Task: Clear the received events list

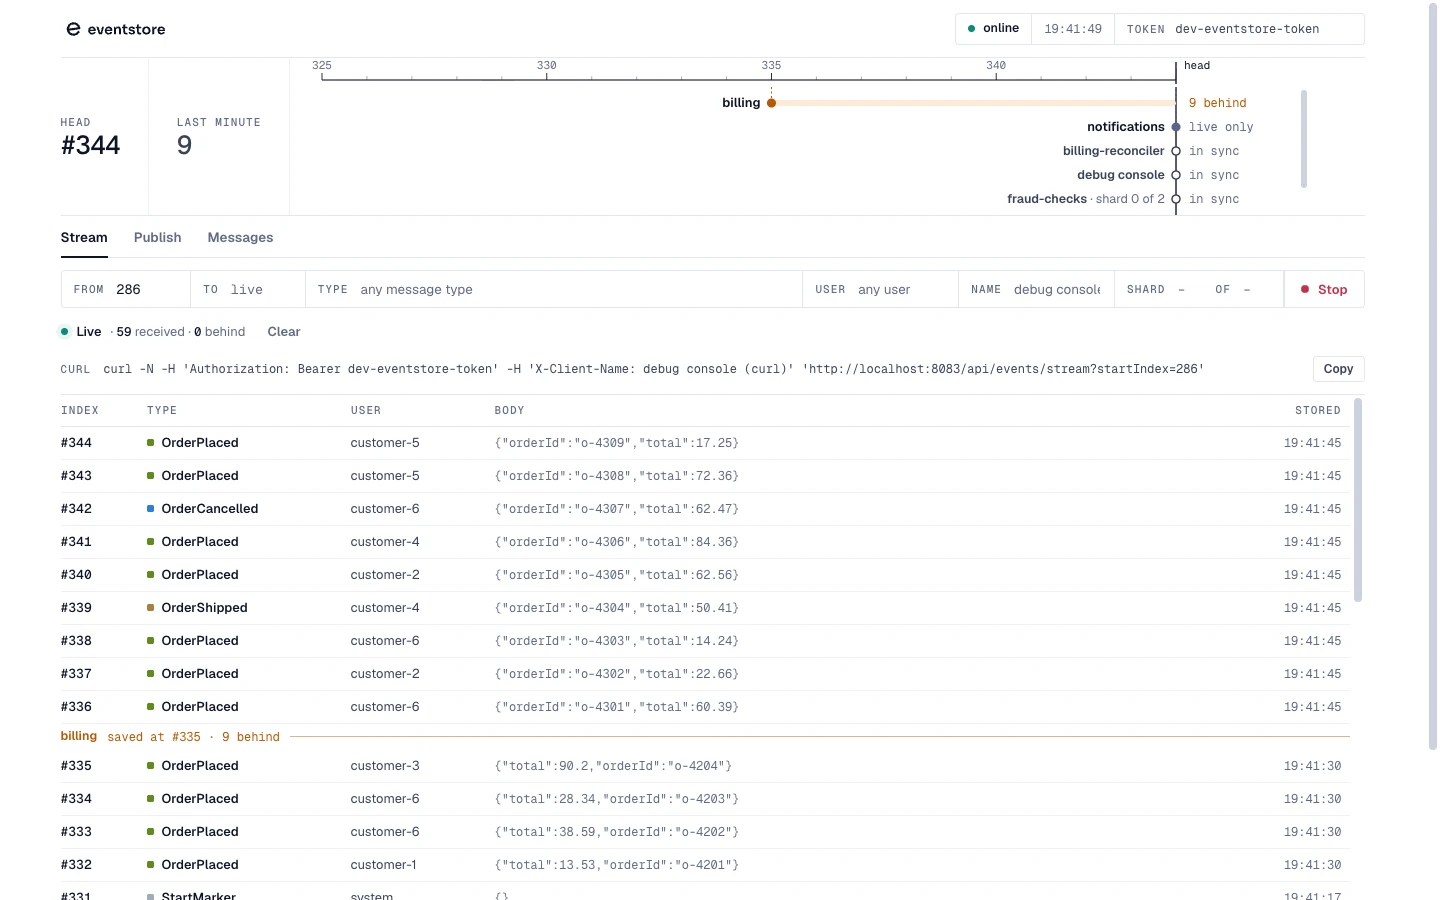Action: pyautogui.click(x=284, y=332)
